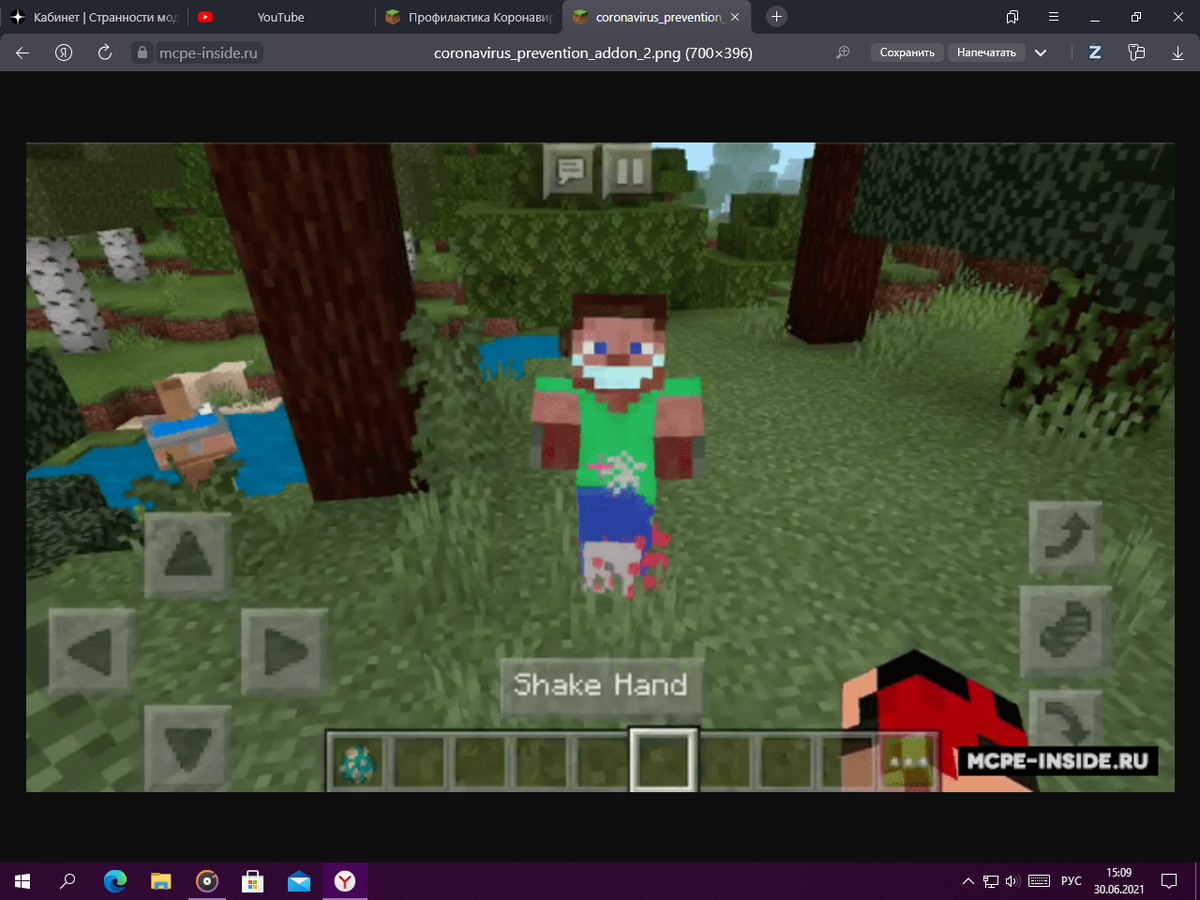Open the clock showing 15:09
1200x900 pixels.
(x=1120, y=881)
